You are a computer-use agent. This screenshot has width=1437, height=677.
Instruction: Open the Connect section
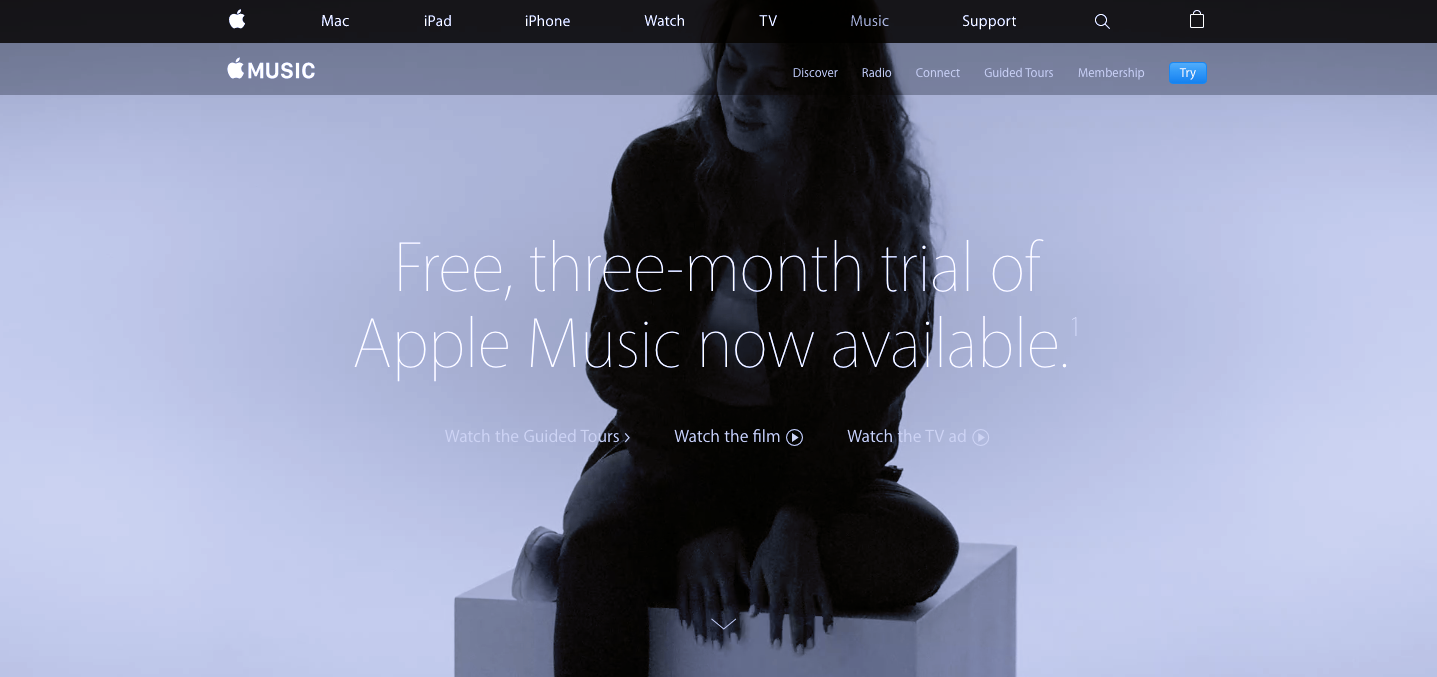pos(938,73)
